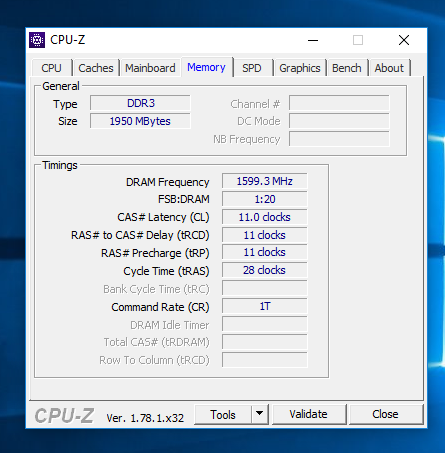Screen dimensions: 445x453
Task: Click the empty Channel # field
Action: point(339,103)
